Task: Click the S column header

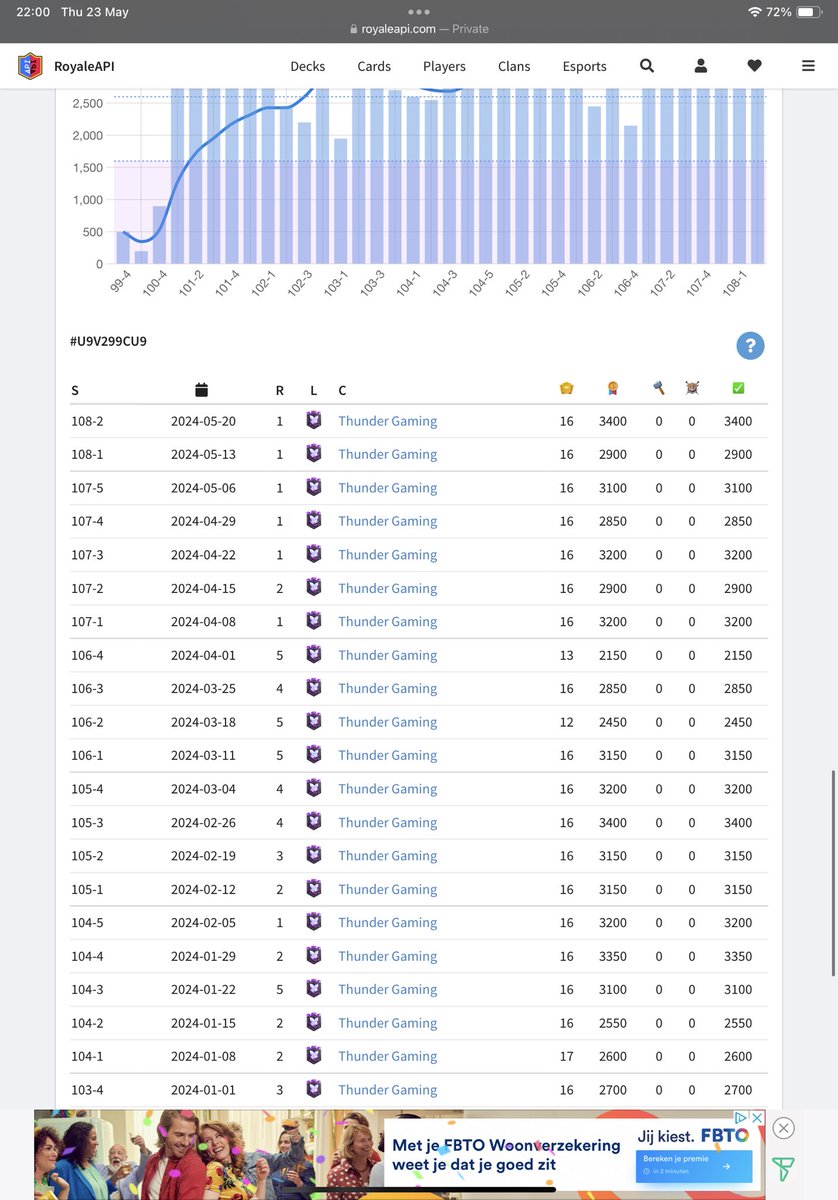Action: pos(75,390)
